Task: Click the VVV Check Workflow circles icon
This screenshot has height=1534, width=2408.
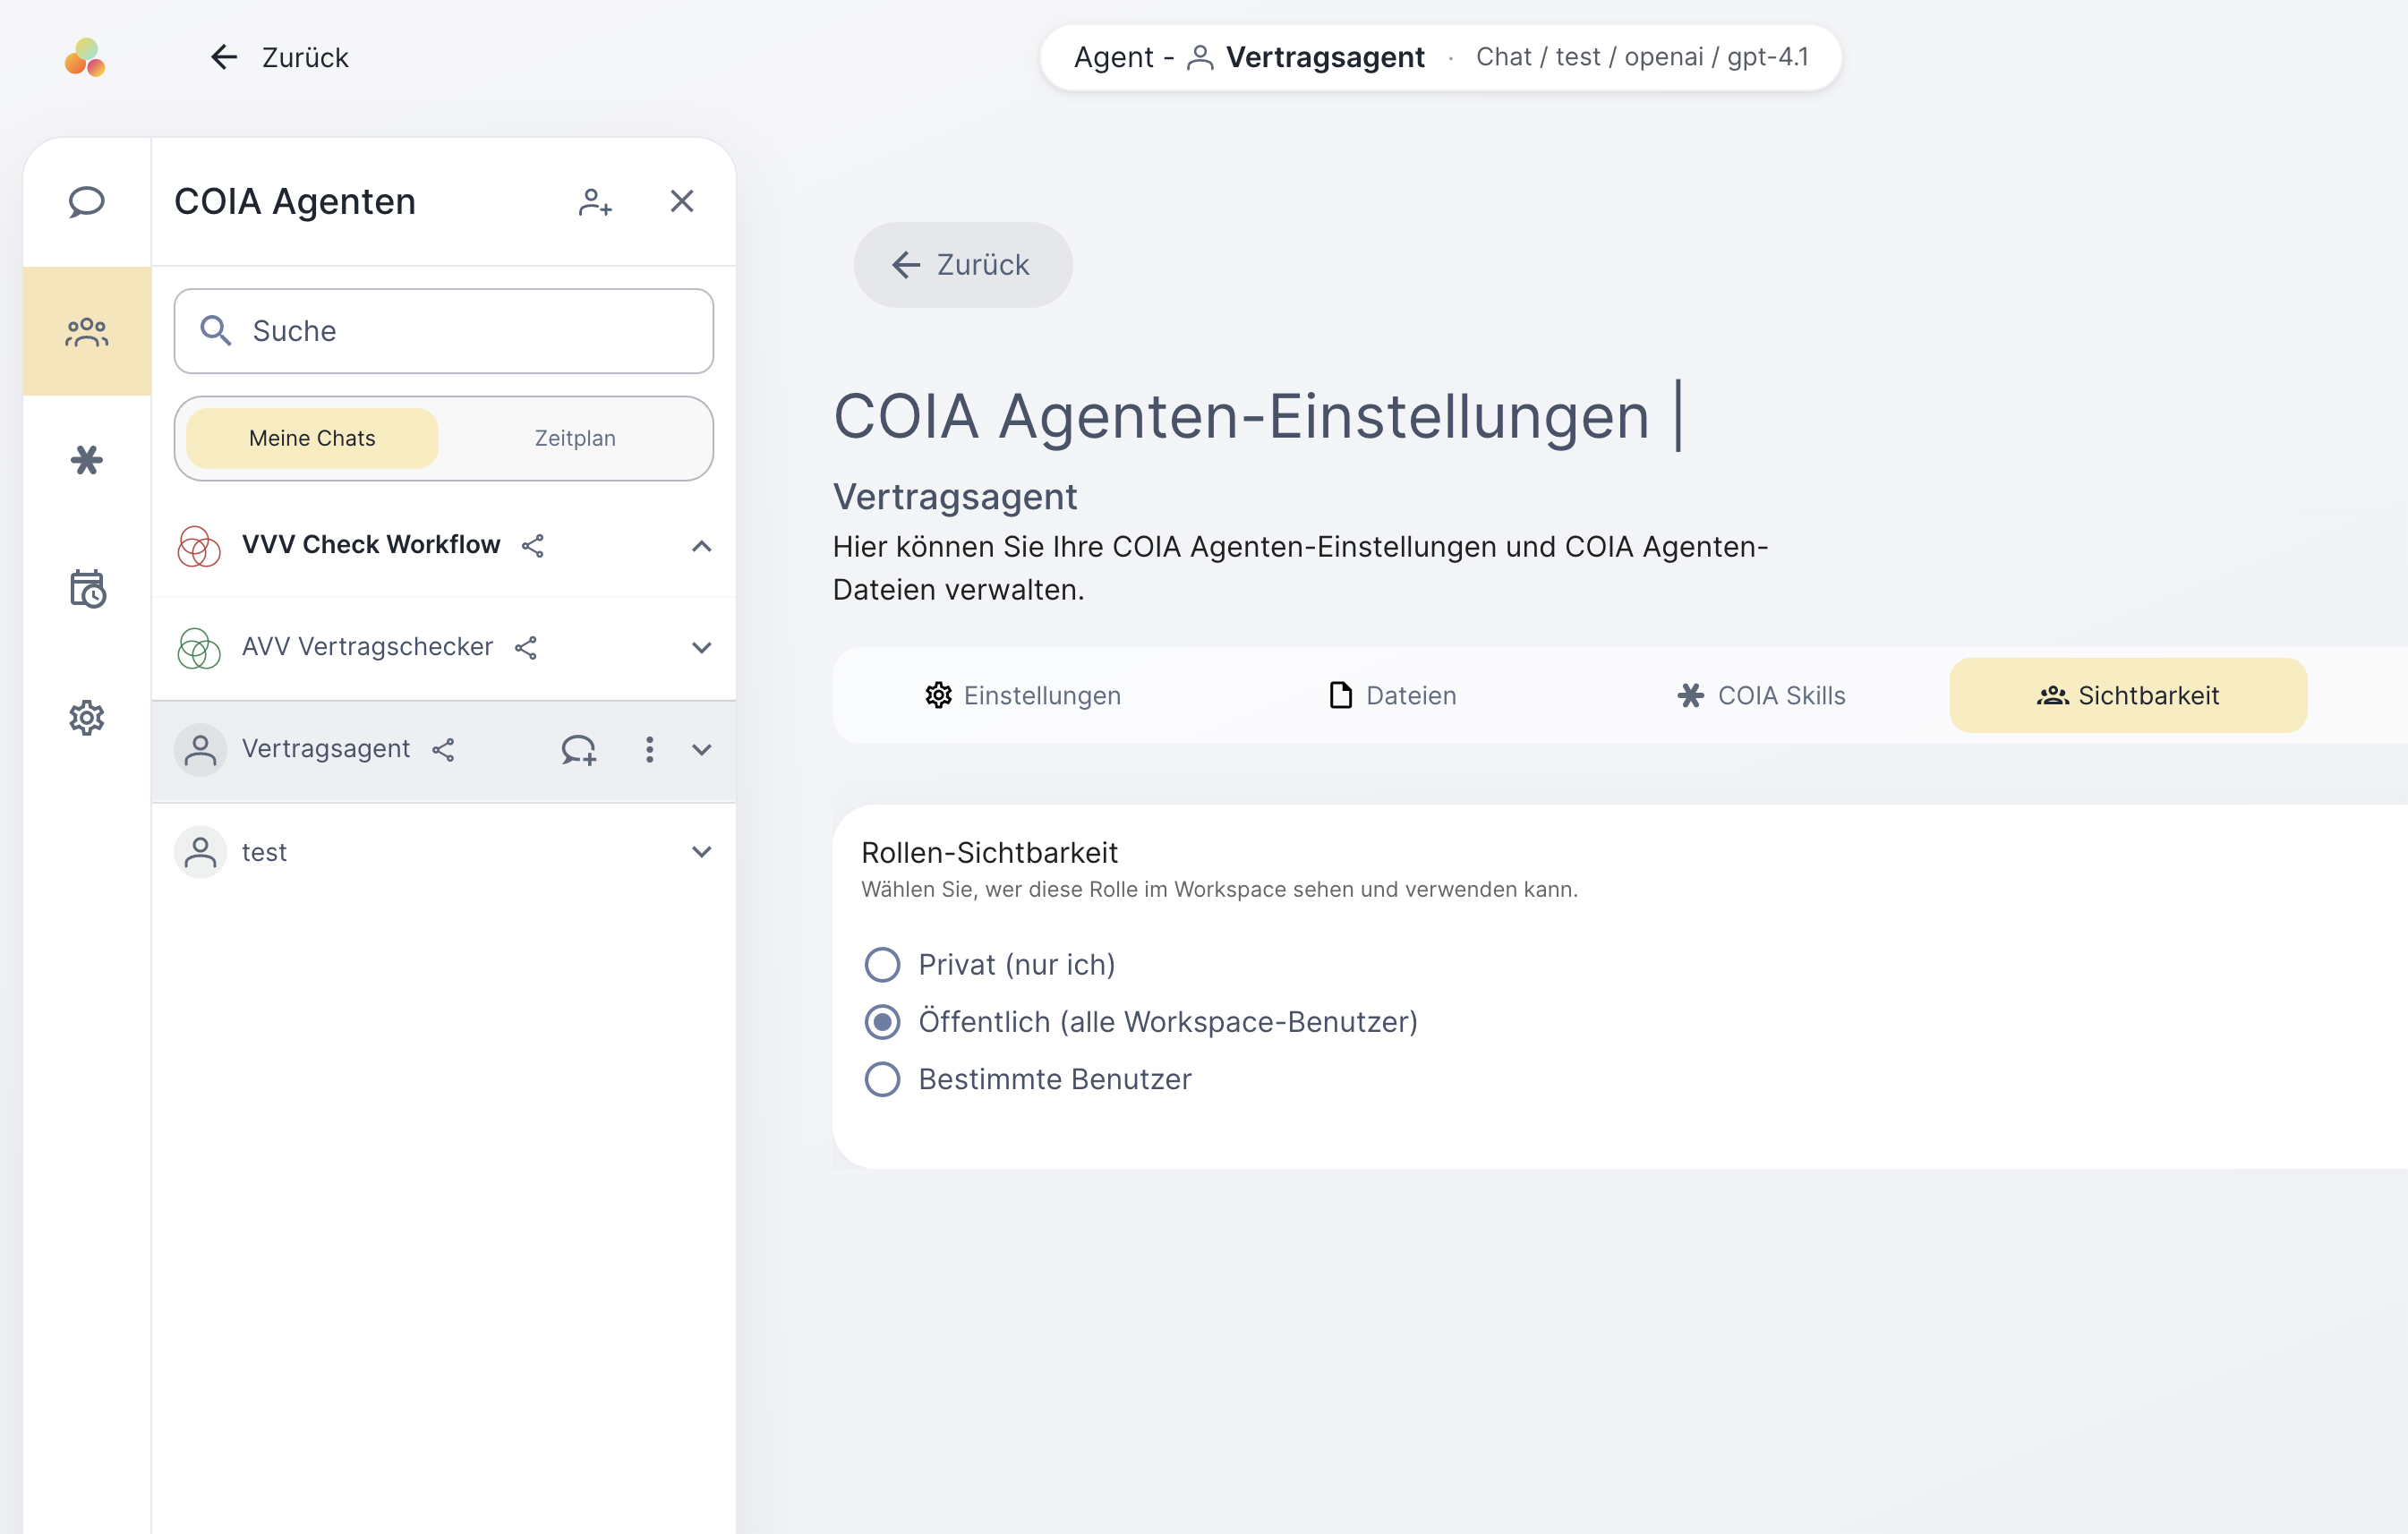Action: [x=199, y=546]
